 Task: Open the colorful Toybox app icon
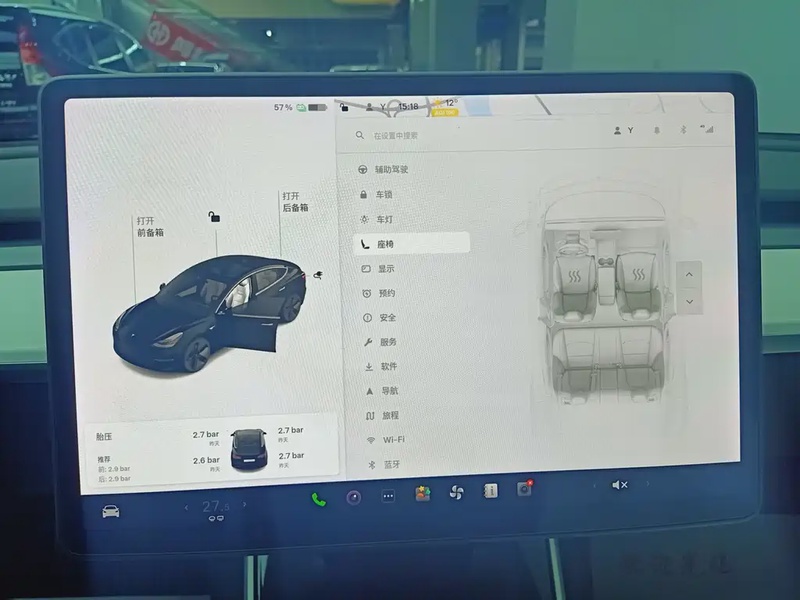coord(423,494)
